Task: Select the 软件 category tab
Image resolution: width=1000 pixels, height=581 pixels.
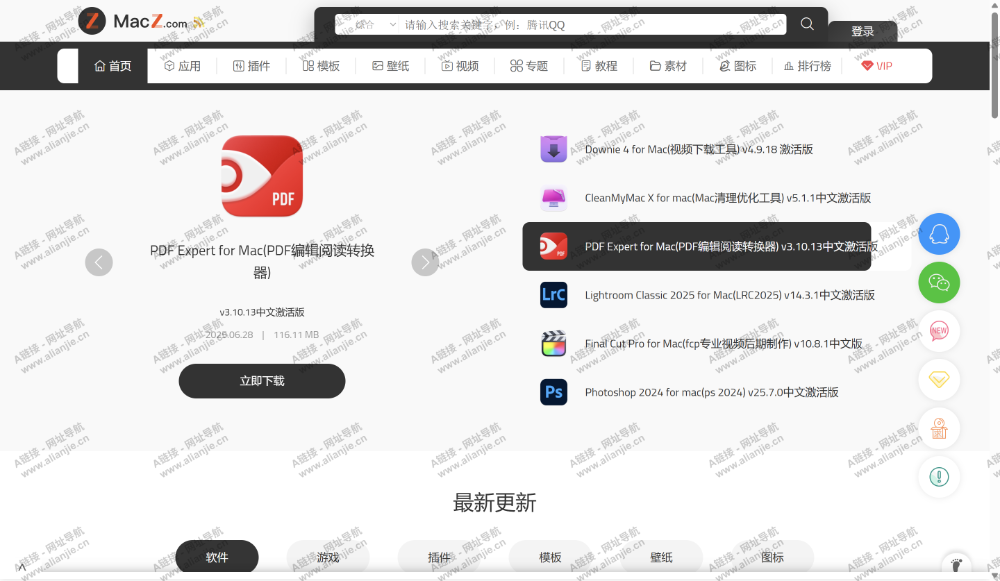Action: pos(217,557)
